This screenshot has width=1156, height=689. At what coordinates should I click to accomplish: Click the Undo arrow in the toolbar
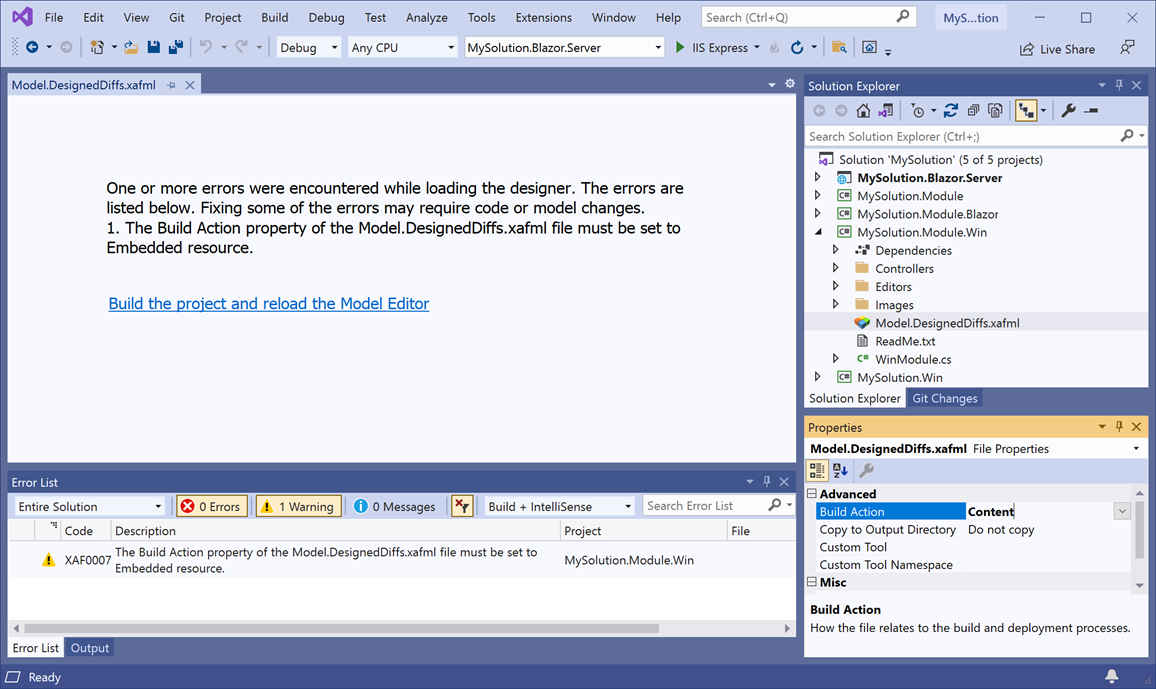click(206, 47)
